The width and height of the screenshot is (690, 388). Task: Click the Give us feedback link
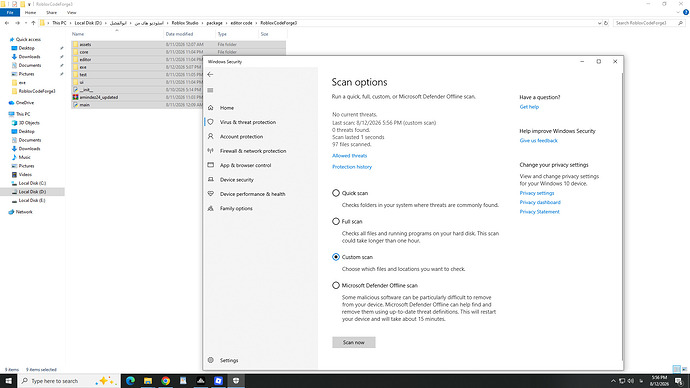tap(539, 141)
